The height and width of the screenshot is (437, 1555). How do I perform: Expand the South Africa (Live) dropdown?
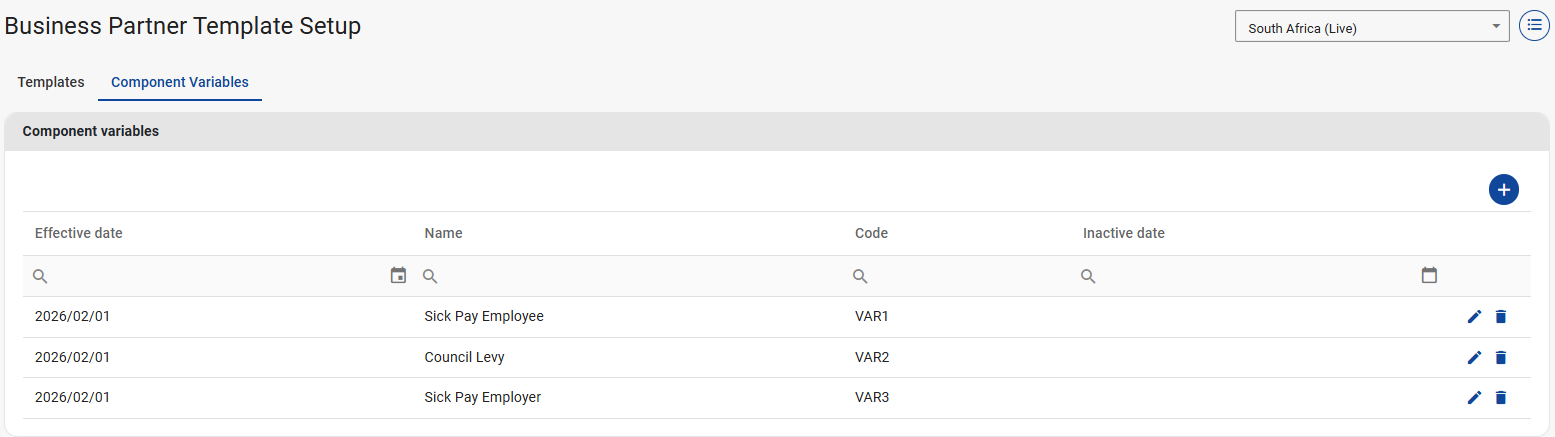coord(1372,27)
